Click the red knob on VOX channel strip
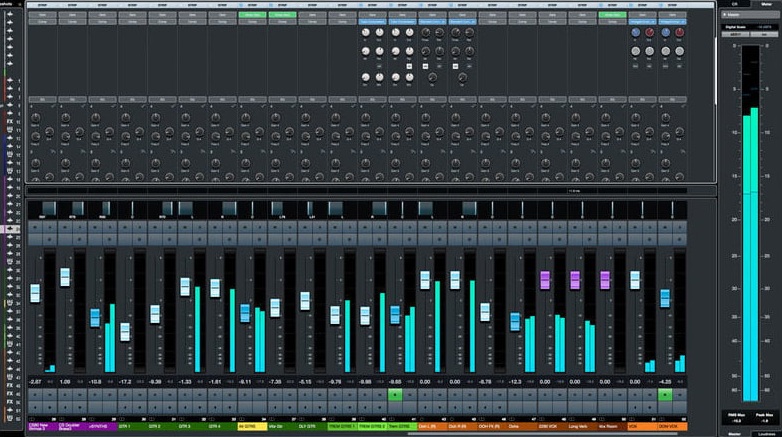Image resolution: width=782 pixels, height=437 pixels. coord(649,32)
